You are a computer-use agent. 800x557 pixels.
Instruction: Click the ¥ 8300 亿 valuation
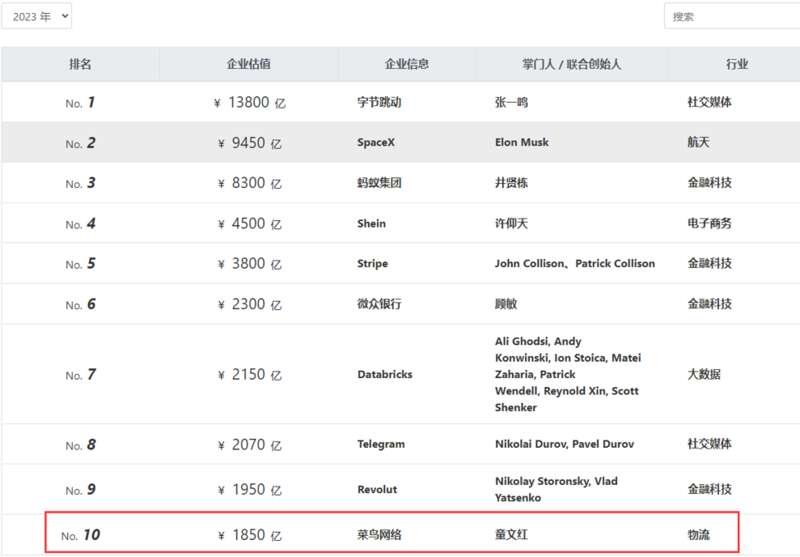coord(249,183)
